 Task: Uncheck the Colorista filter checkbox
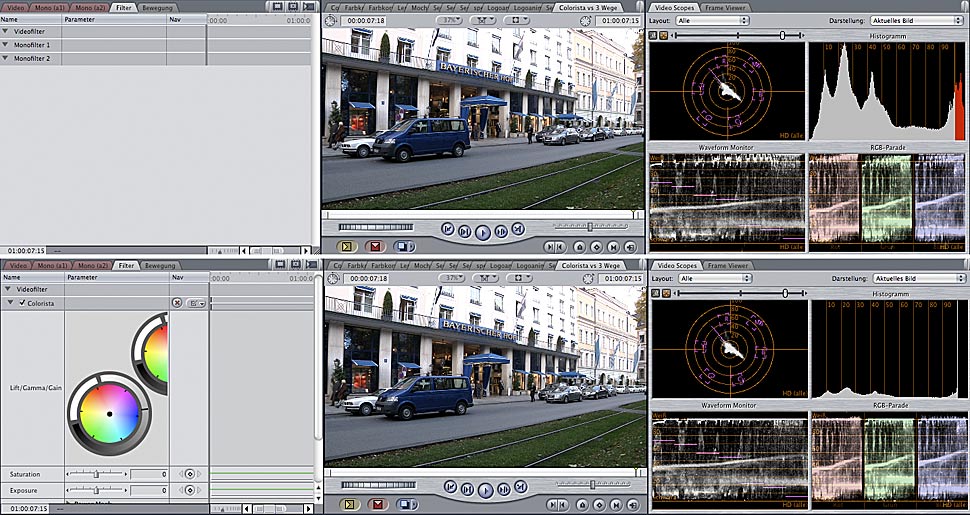[22, 302]
